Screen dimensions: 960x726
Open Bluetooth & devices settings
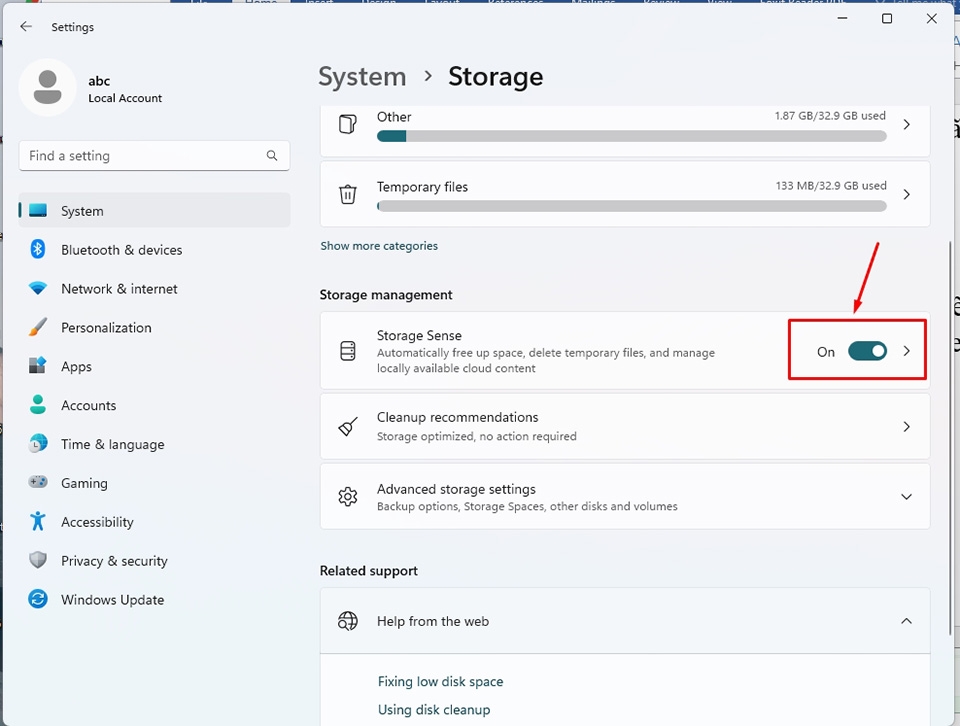[154, 250]
